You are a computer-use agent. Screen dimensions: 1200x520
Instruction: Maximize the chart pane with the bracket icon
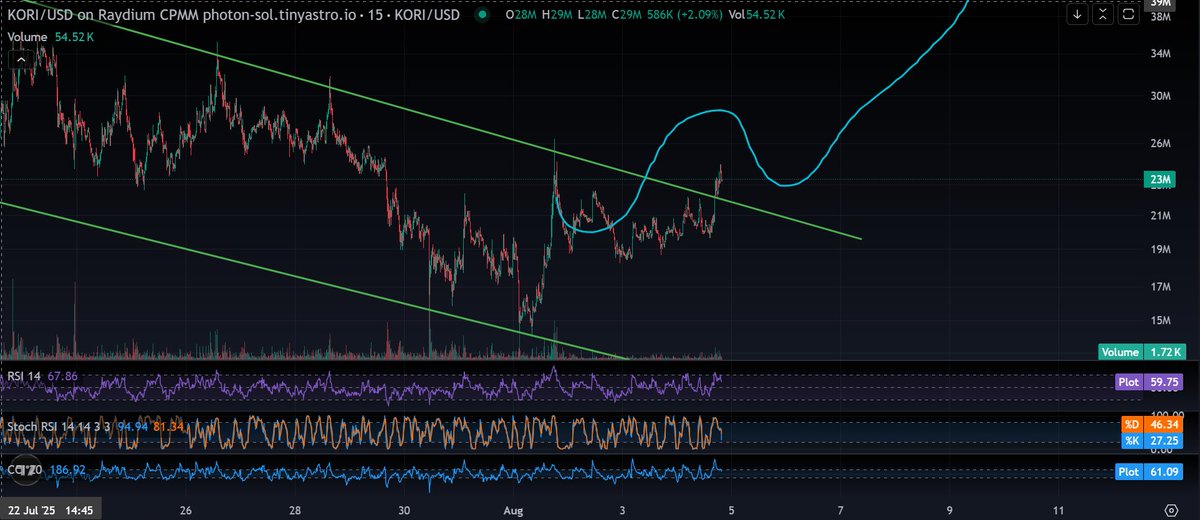[x=1127, y=15]
